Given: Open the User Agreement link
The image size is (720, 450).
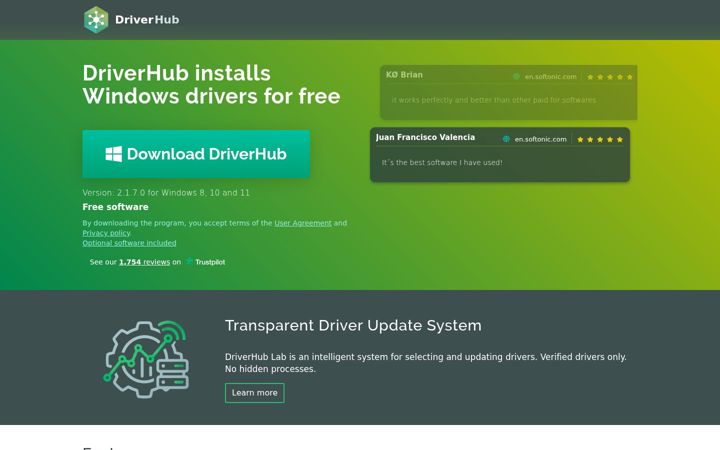Looking at the screenshot, I should coord(303,223).
